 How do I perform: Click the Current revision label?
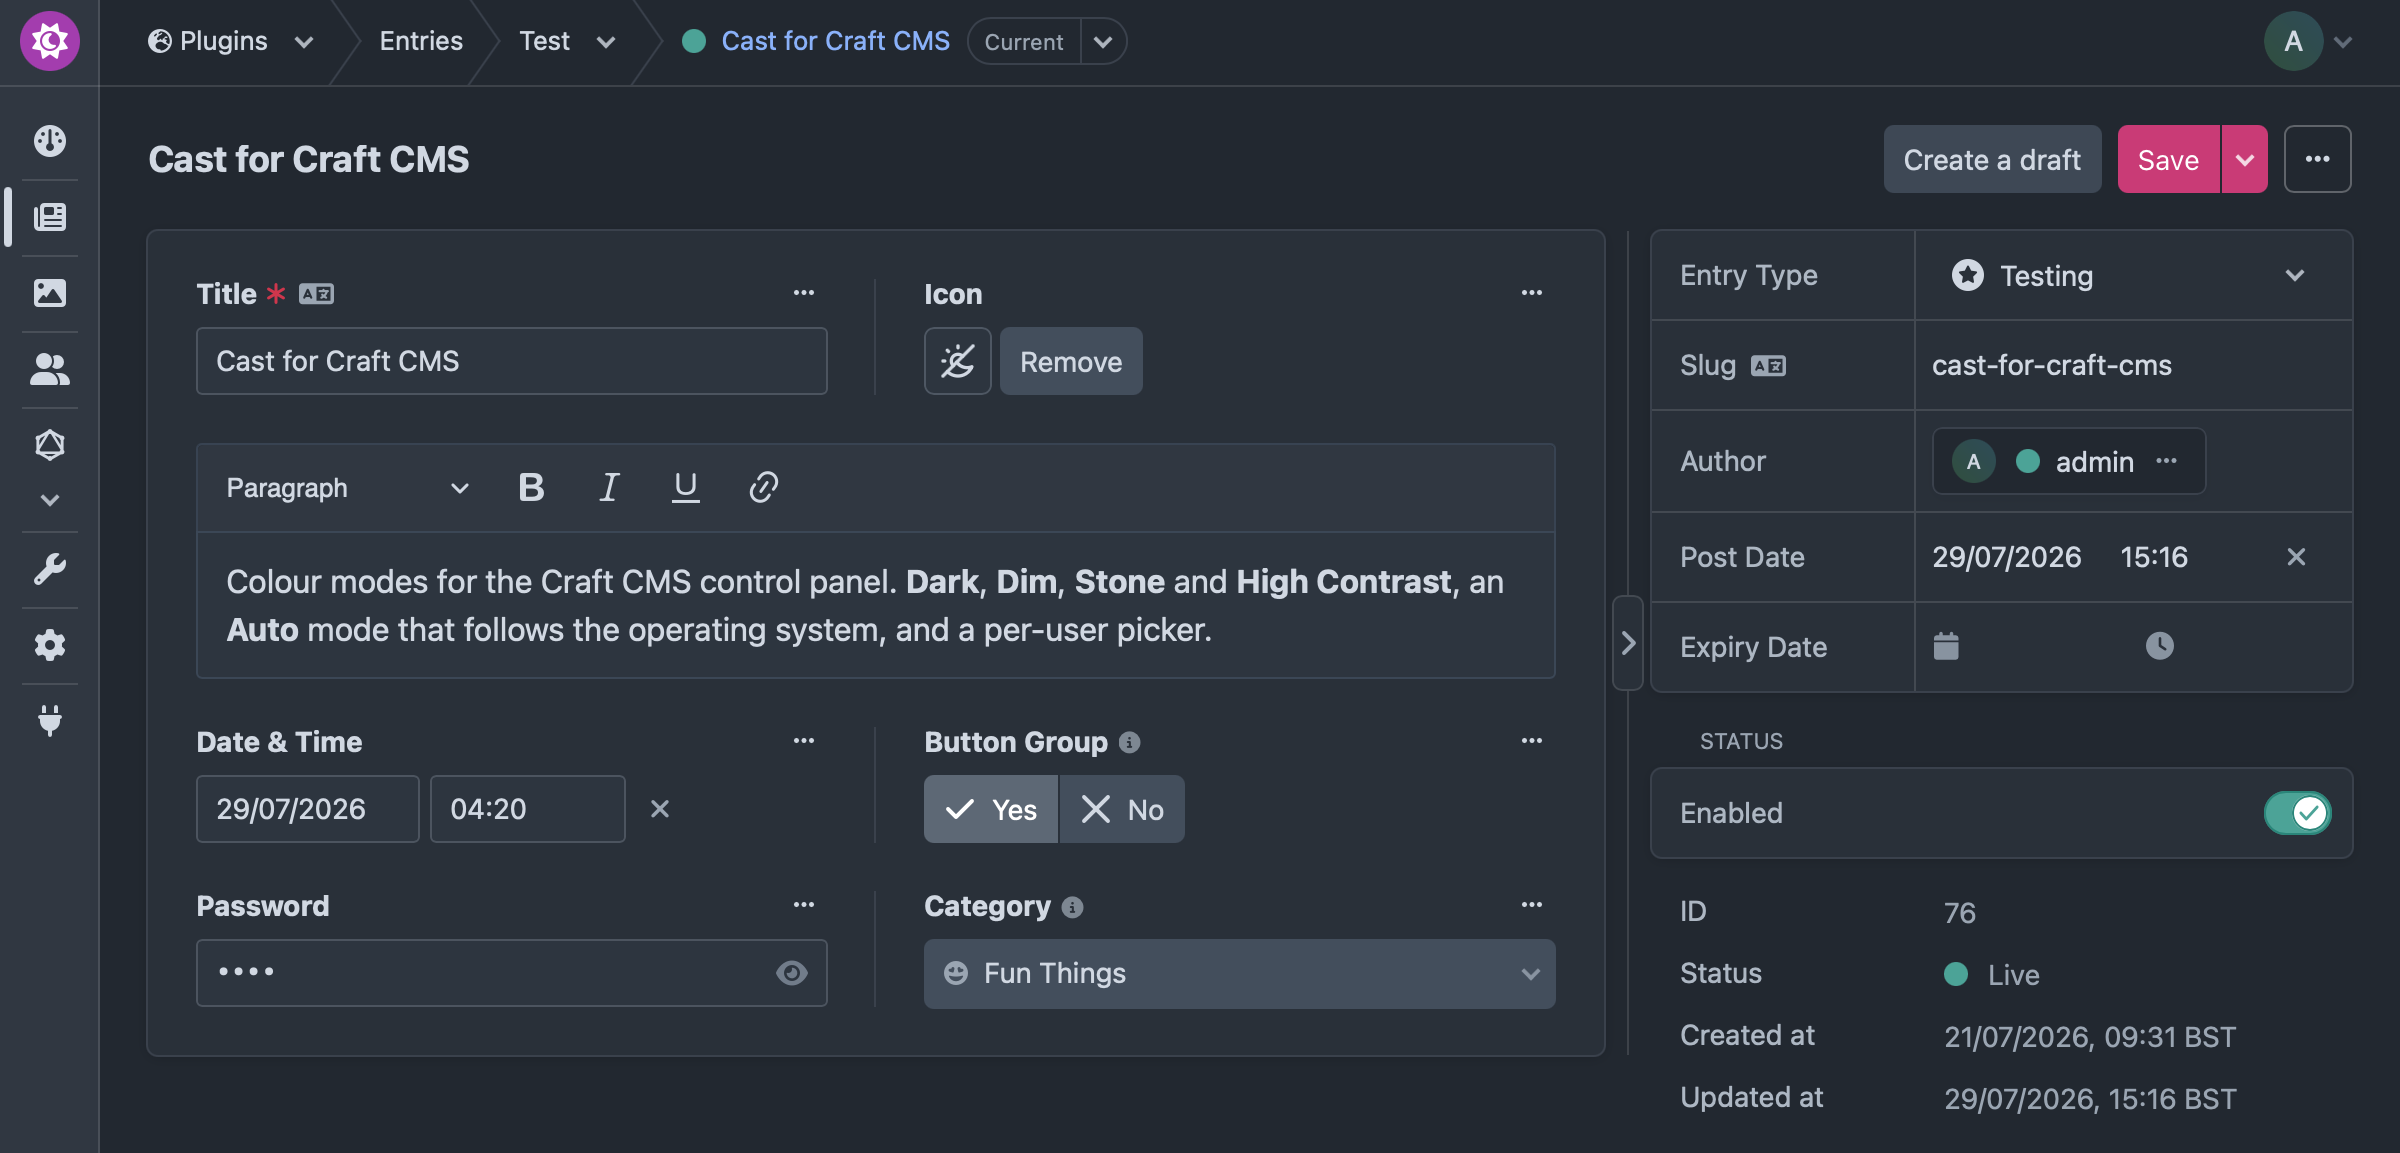pos(1023,42)
